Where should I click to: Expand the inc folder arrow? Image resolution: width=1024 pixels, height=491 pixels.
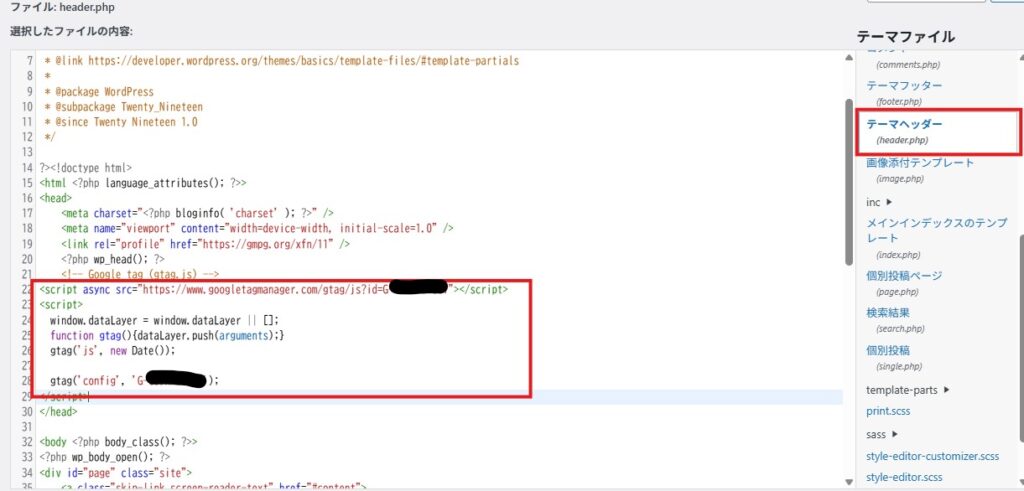pos(889,202)
